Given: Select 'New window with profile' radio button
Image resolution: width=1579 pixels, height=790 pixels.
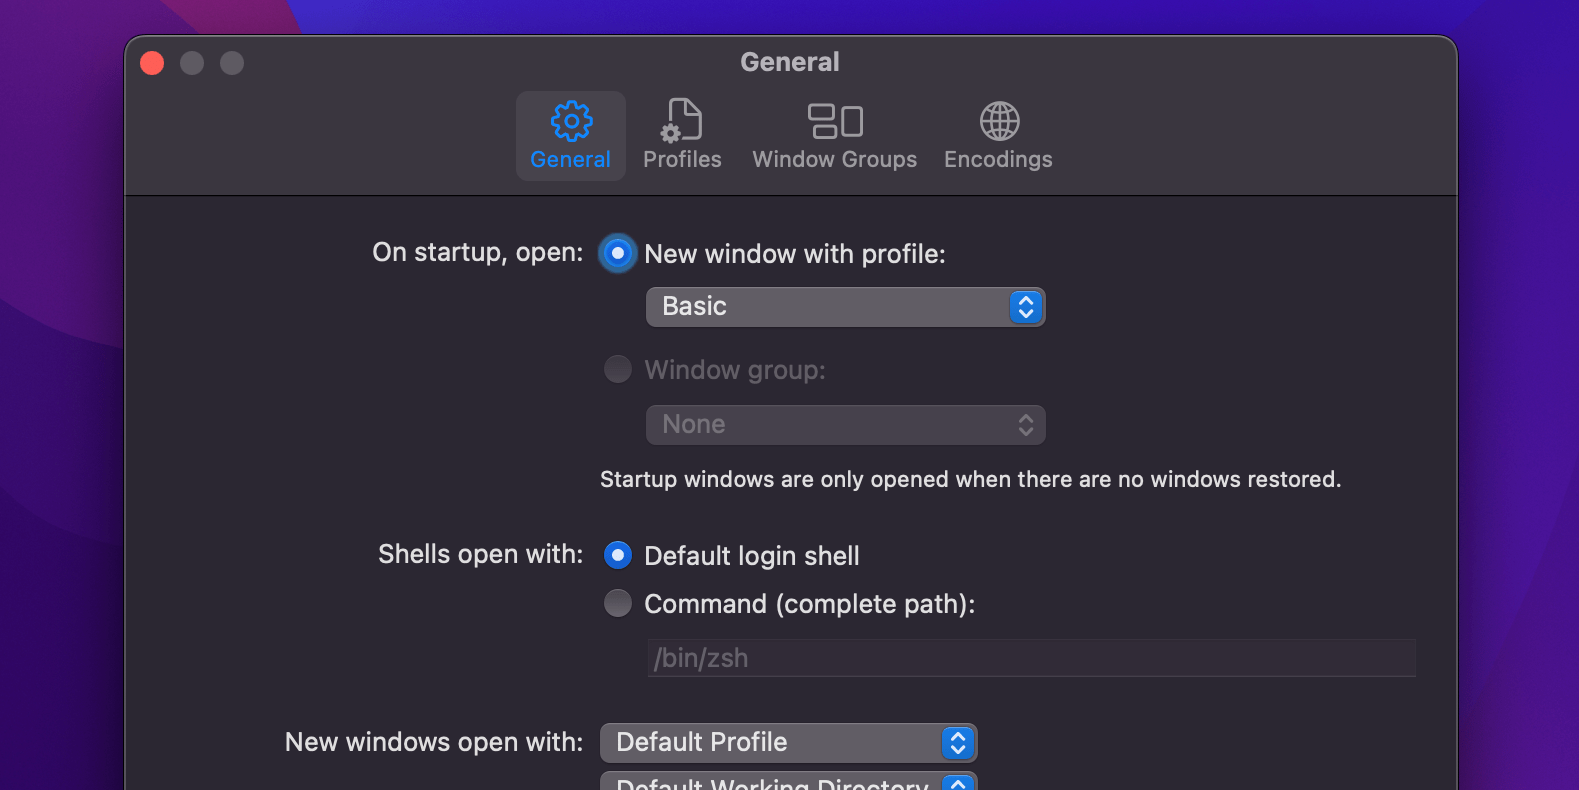Looking at the screenshot, I should 618,254.
